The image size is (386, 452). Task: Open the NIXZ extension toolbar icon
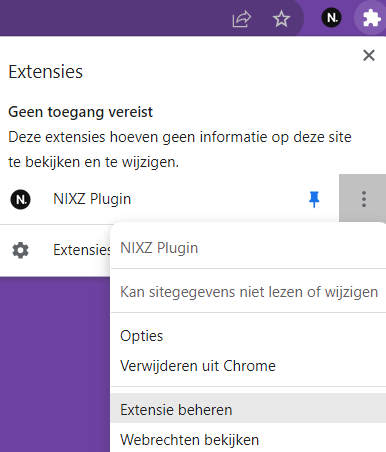pyautogui.click(x=331, y=18)
